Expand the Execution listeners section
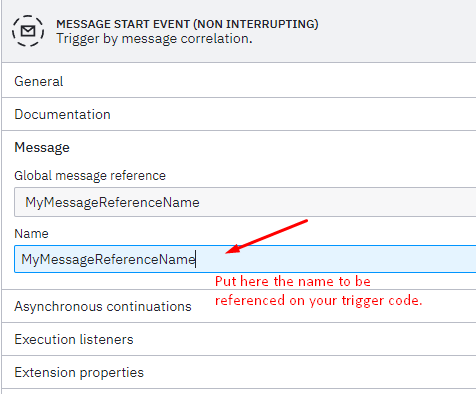The image size is (476, 394). [x=239, y=339]
